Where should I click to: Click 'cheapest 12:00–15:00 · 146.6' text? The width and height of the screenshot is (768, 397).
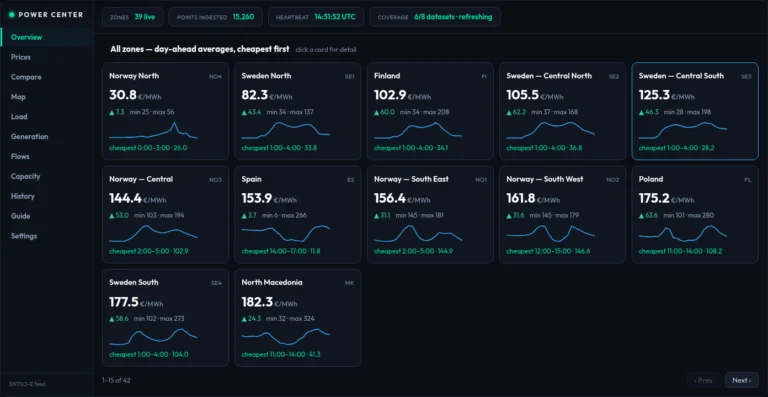pos(548,251)
